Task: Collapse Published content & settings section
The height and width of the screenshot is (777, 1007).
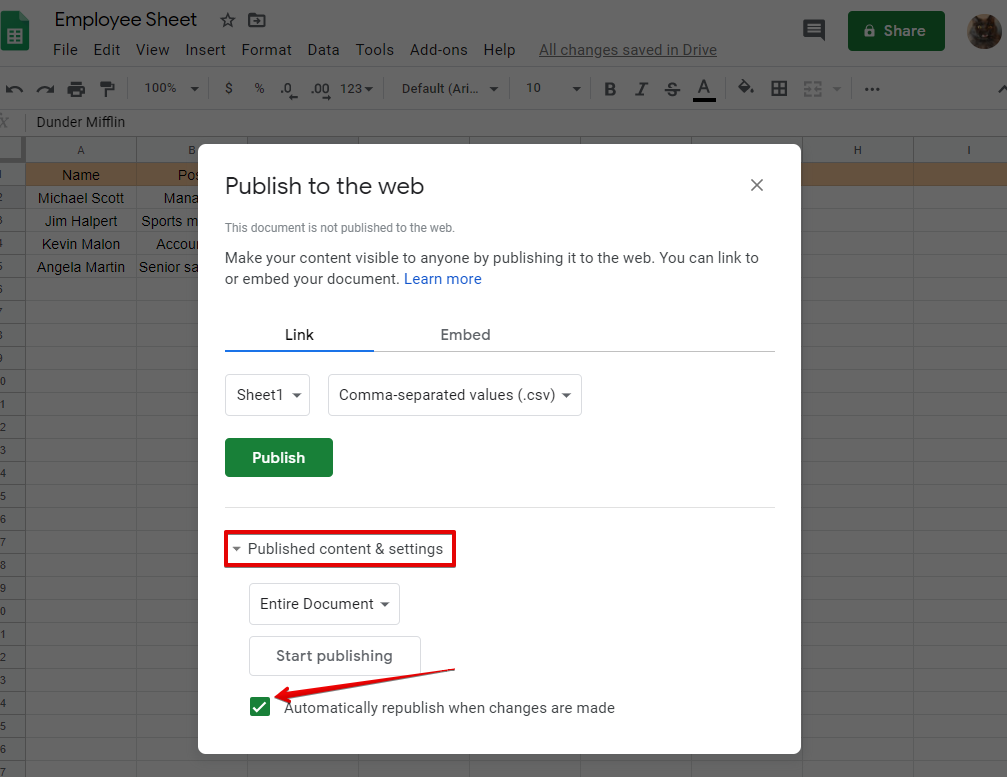Action: tap(339, 549)
